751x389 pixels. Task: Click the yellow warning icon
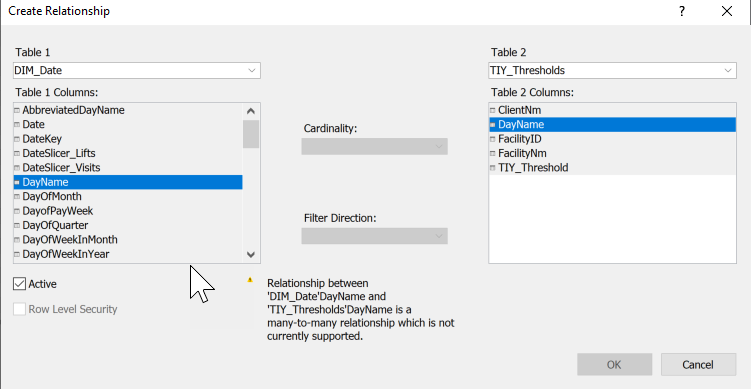(x=250, y=280)
